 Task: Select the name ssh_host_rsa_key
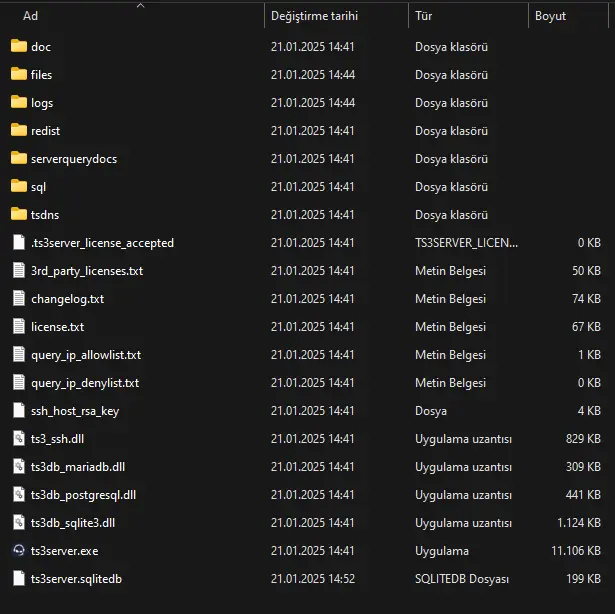click(75, 411)
